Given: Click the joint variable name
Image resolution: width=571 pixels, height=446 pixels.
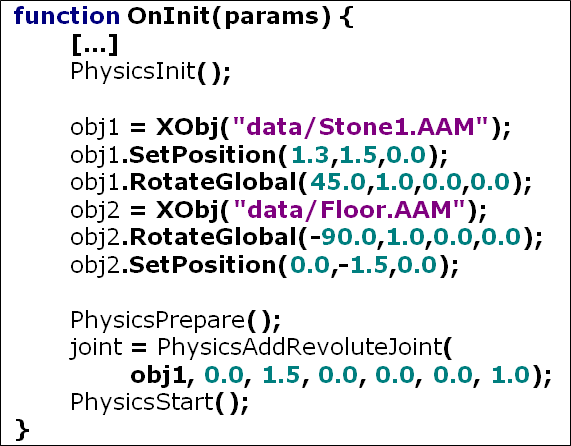Looking at the screenshot, I should tap(96, 347).
